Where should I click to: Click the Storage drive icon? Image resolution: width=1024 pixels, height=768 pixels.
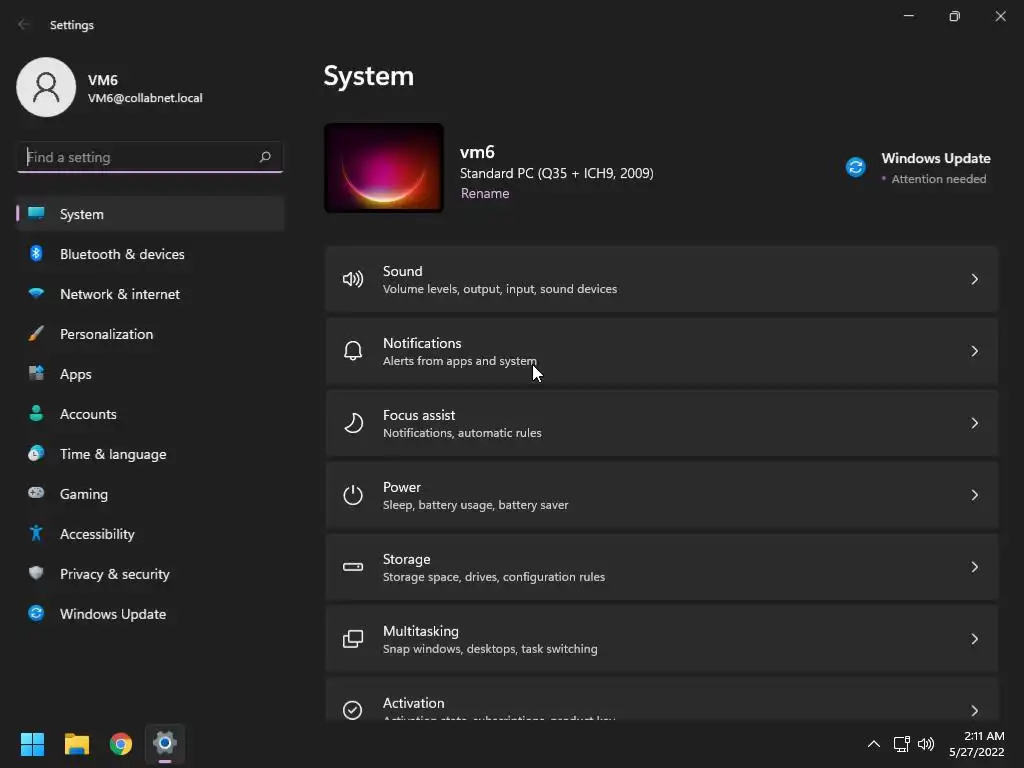point(353,567)
